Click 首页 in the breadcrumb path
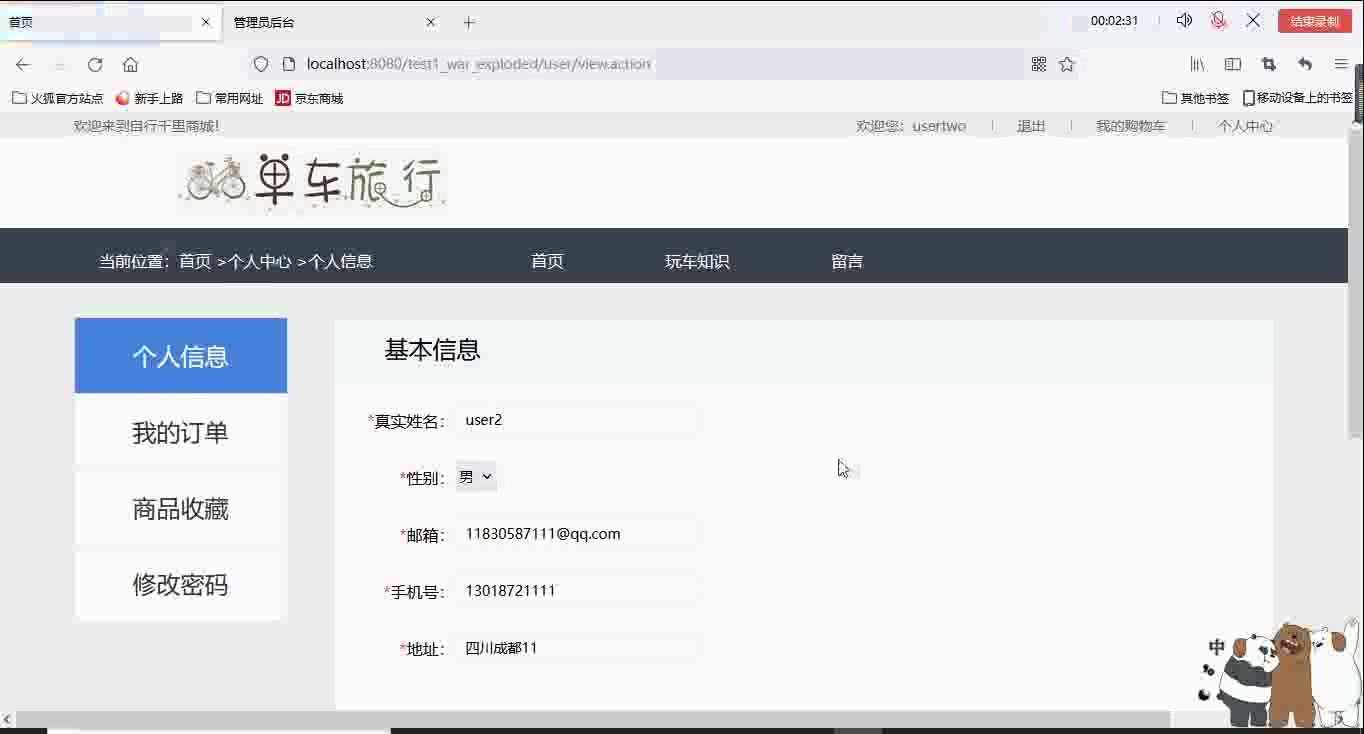The height and width of the screenshot is (734, 1364). pyautogui.click(x=195, y=261)
